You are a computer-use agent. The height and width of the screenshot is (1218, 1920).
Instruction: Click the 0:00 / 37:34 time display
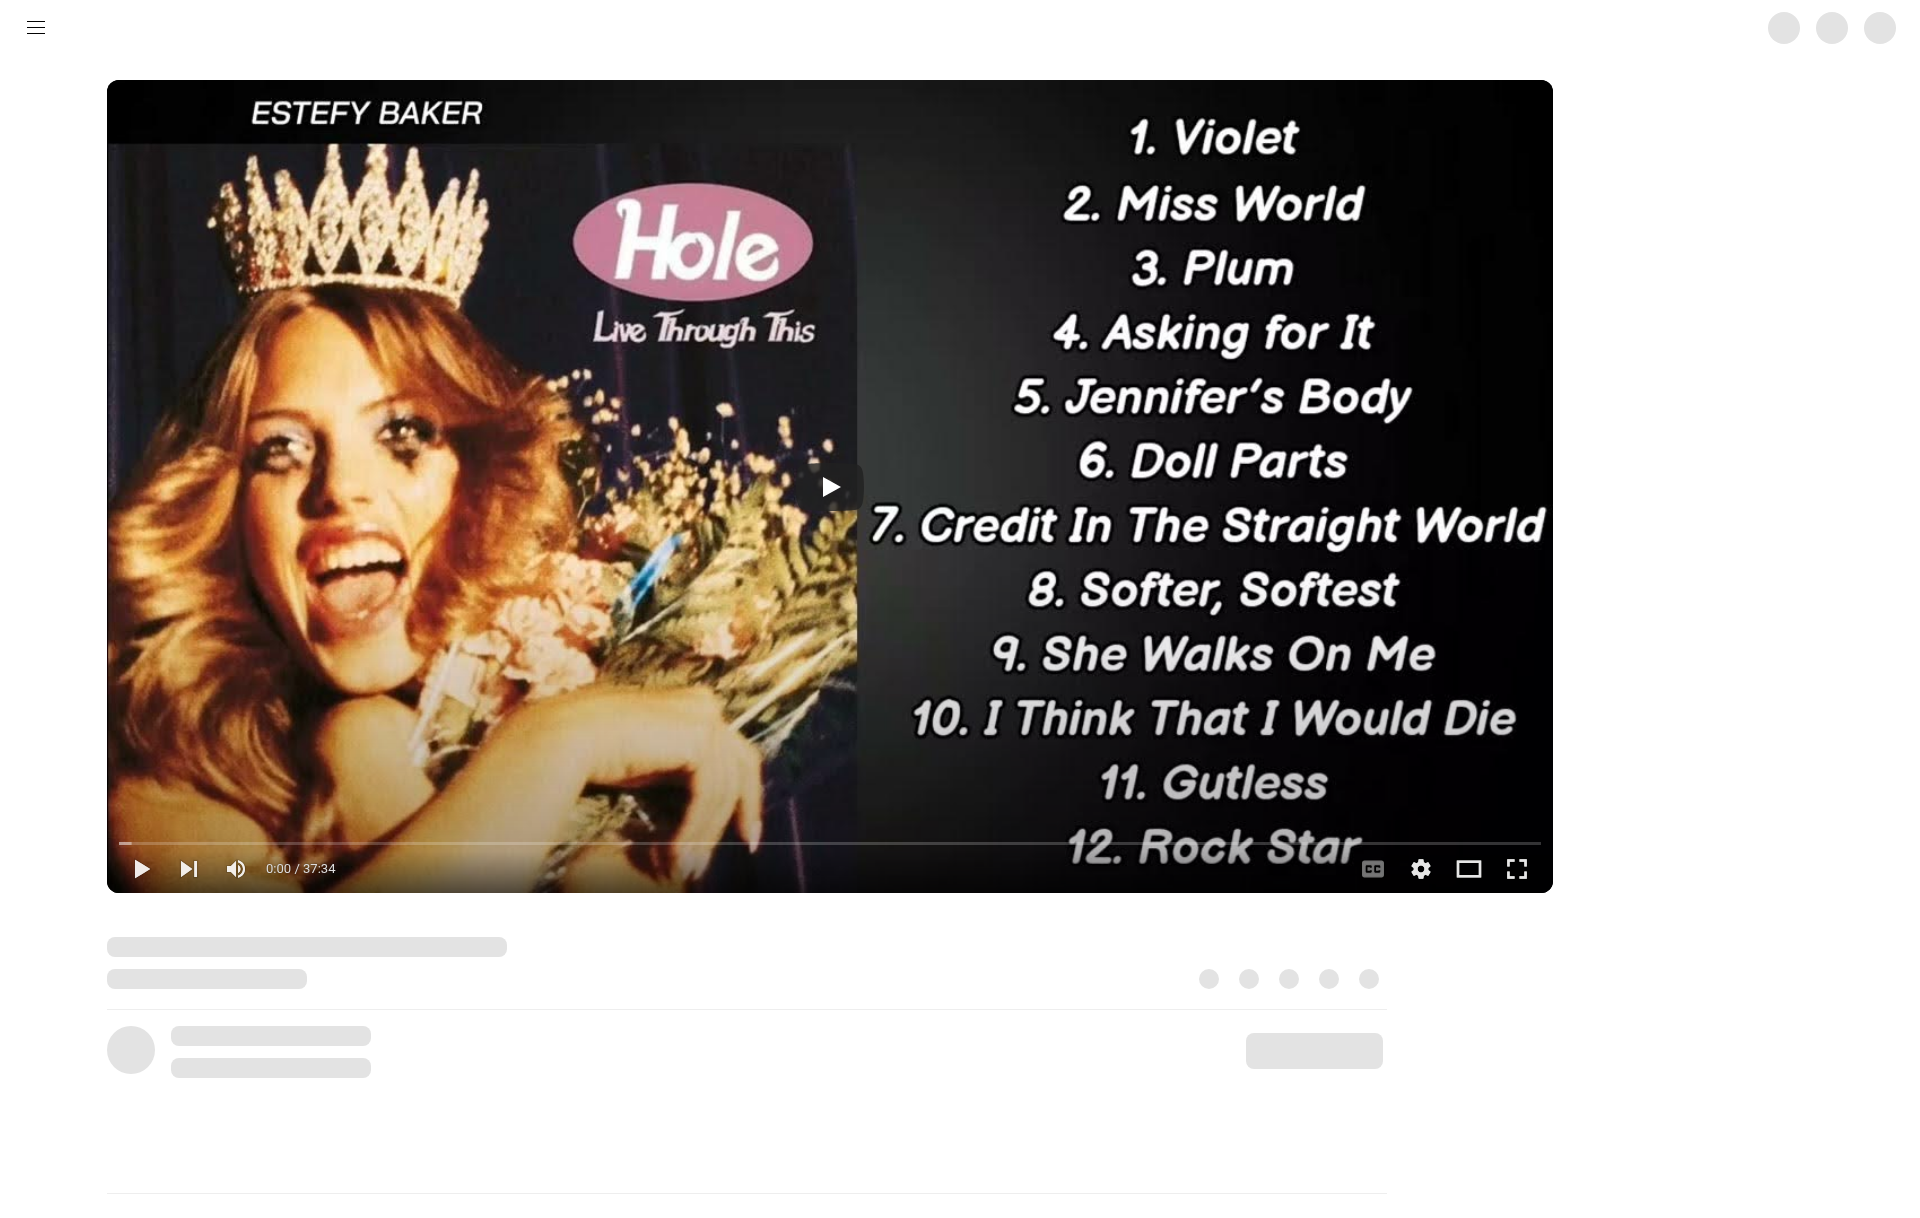pyautogui.click(x=300, y=869)
